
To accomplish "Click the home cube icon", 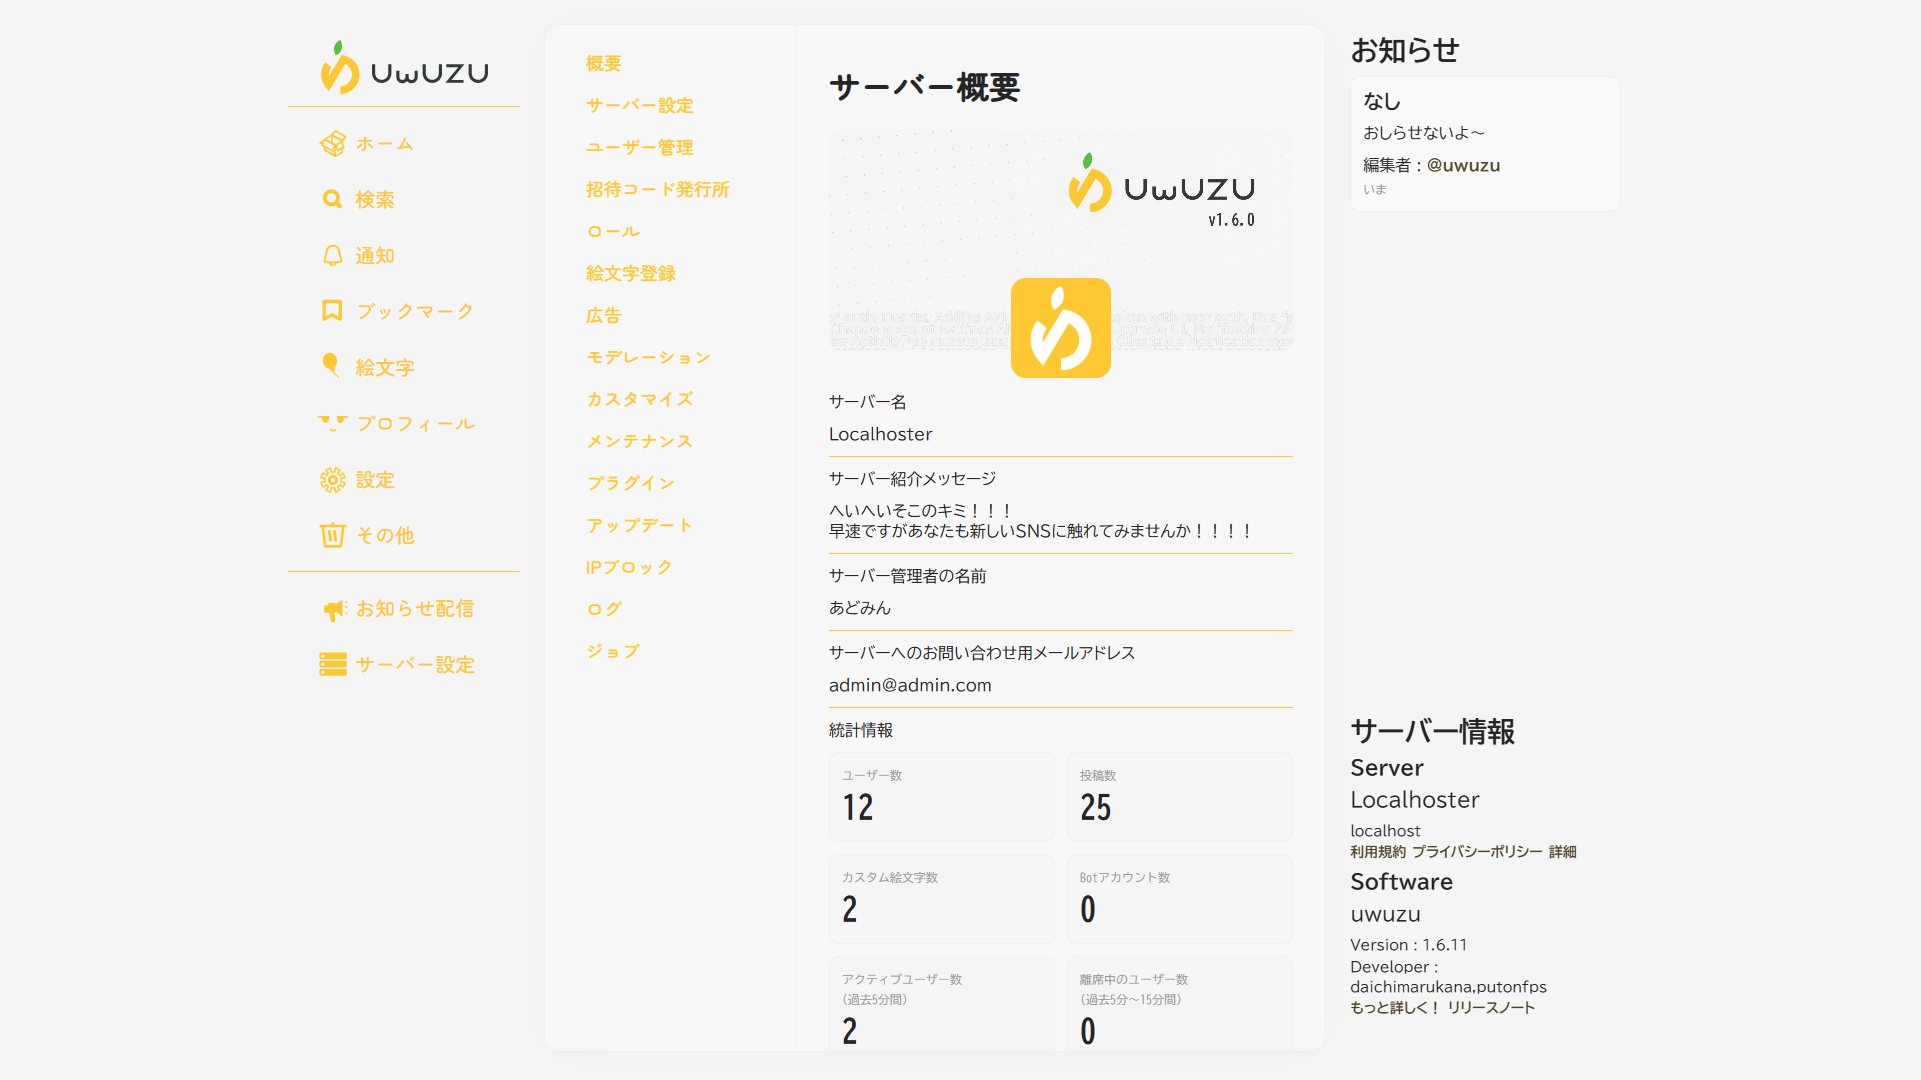I will point(332,144).
